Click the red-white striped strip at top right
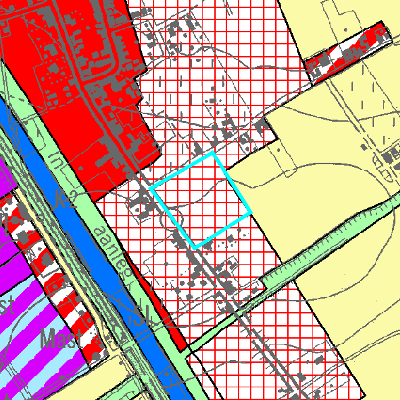This screenshot has height=400, width=400. (348, 52)
